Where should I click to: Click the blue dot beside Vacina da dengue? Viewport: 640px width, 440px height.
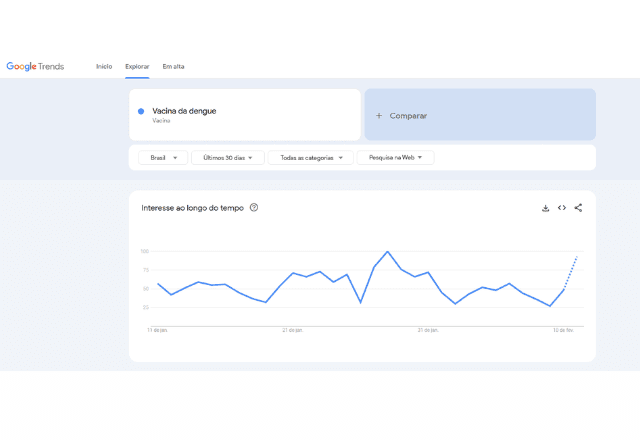[141, 111]
